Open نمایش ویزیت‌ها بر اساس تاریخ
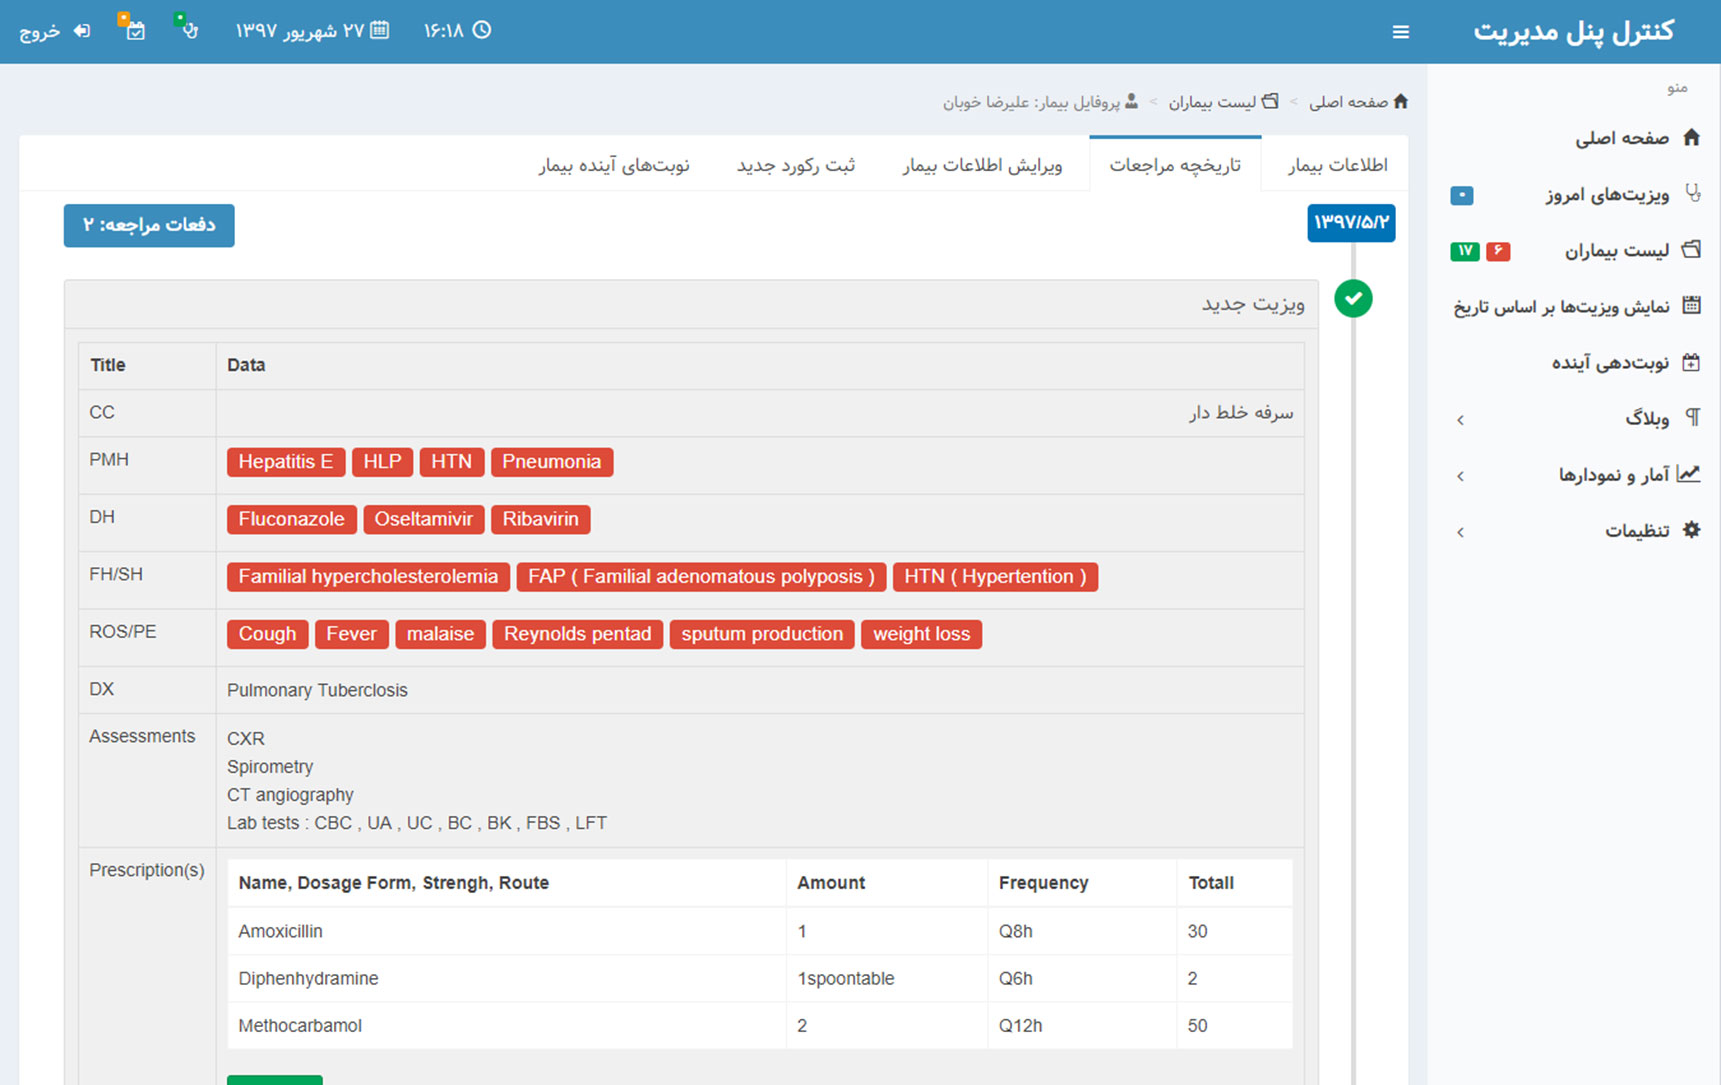Viewport: 1721px width, 1085px height. pos(1561,306)
